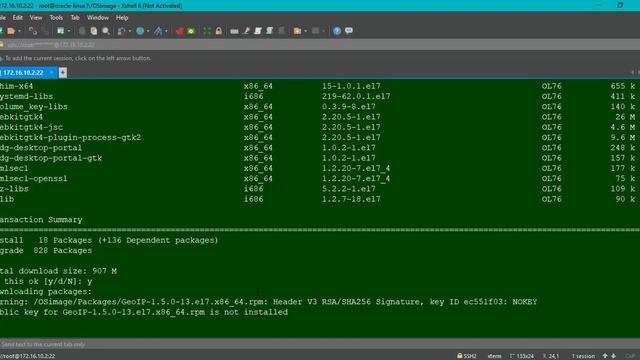
Task: Click the first script scroll icon
Action: (258, 31)
